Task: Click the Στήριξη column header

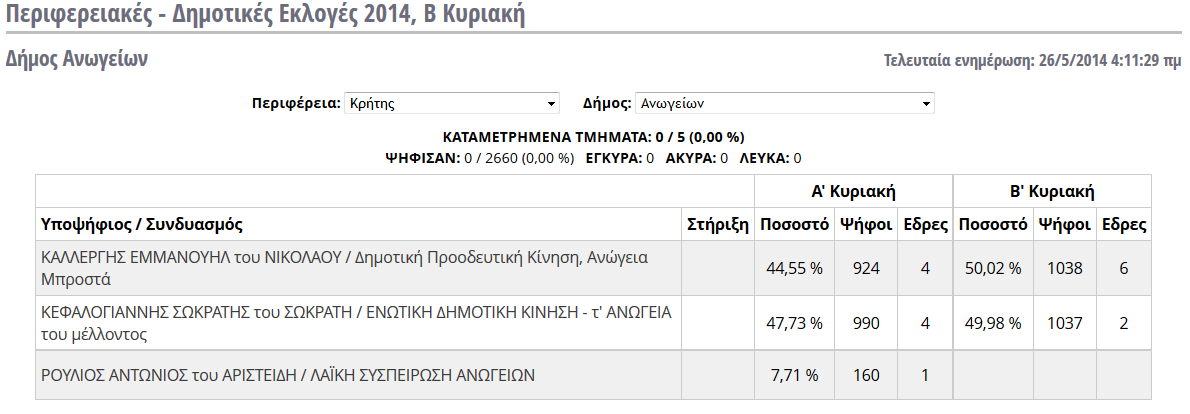Action: (718, 224)
